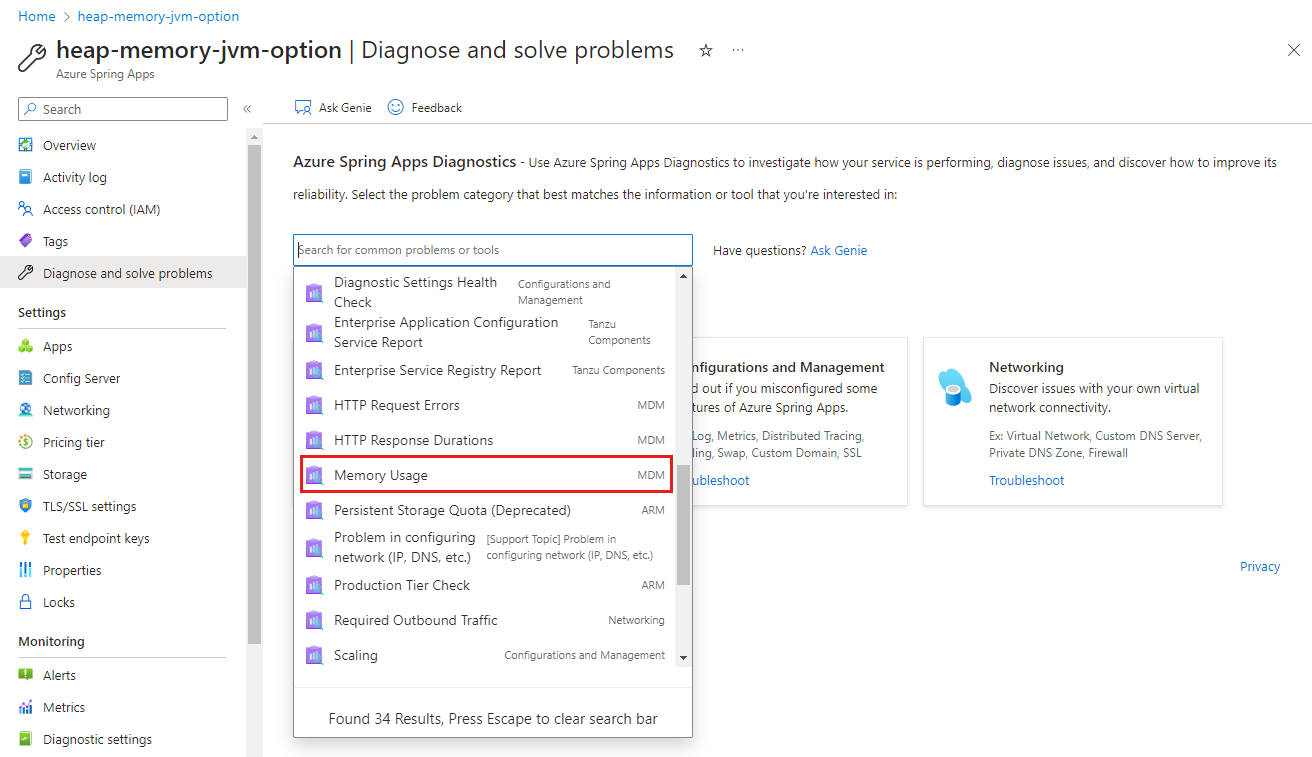Click the Overview icon in sidebar
This screenshot has width=1312, height=757.
[x=26, y=145]
